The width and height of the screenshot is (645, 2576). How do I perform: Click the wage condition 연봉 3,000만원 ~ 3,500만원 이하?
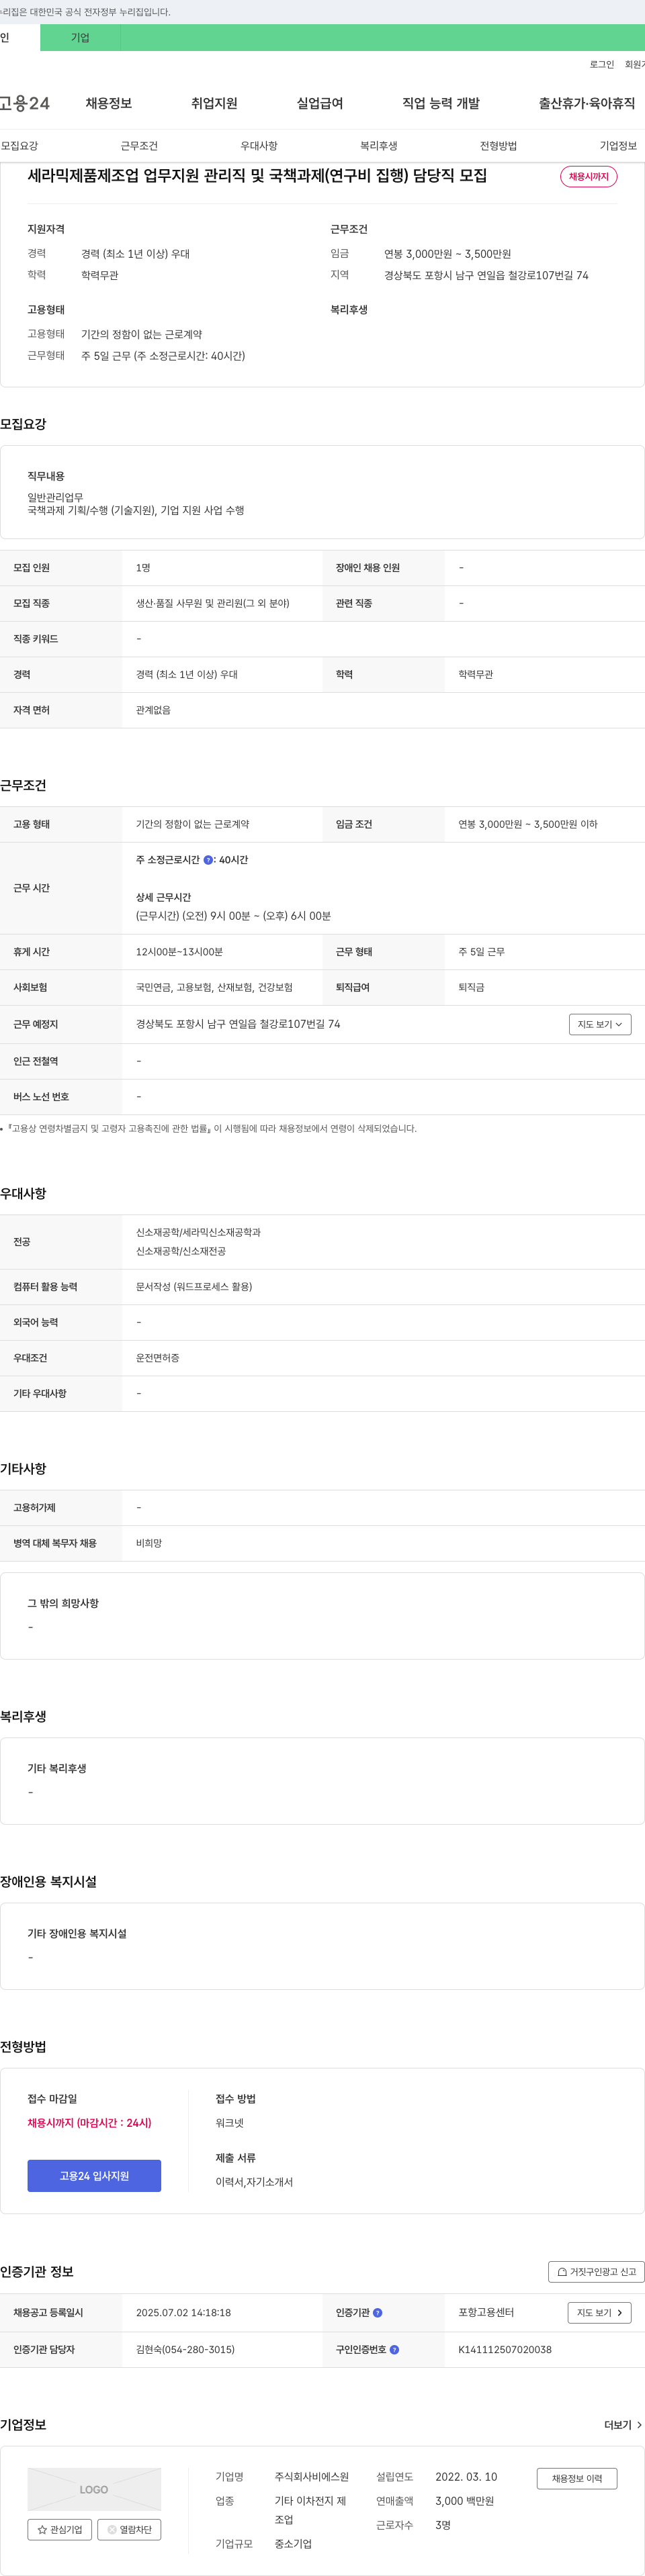tap(528, 825)
